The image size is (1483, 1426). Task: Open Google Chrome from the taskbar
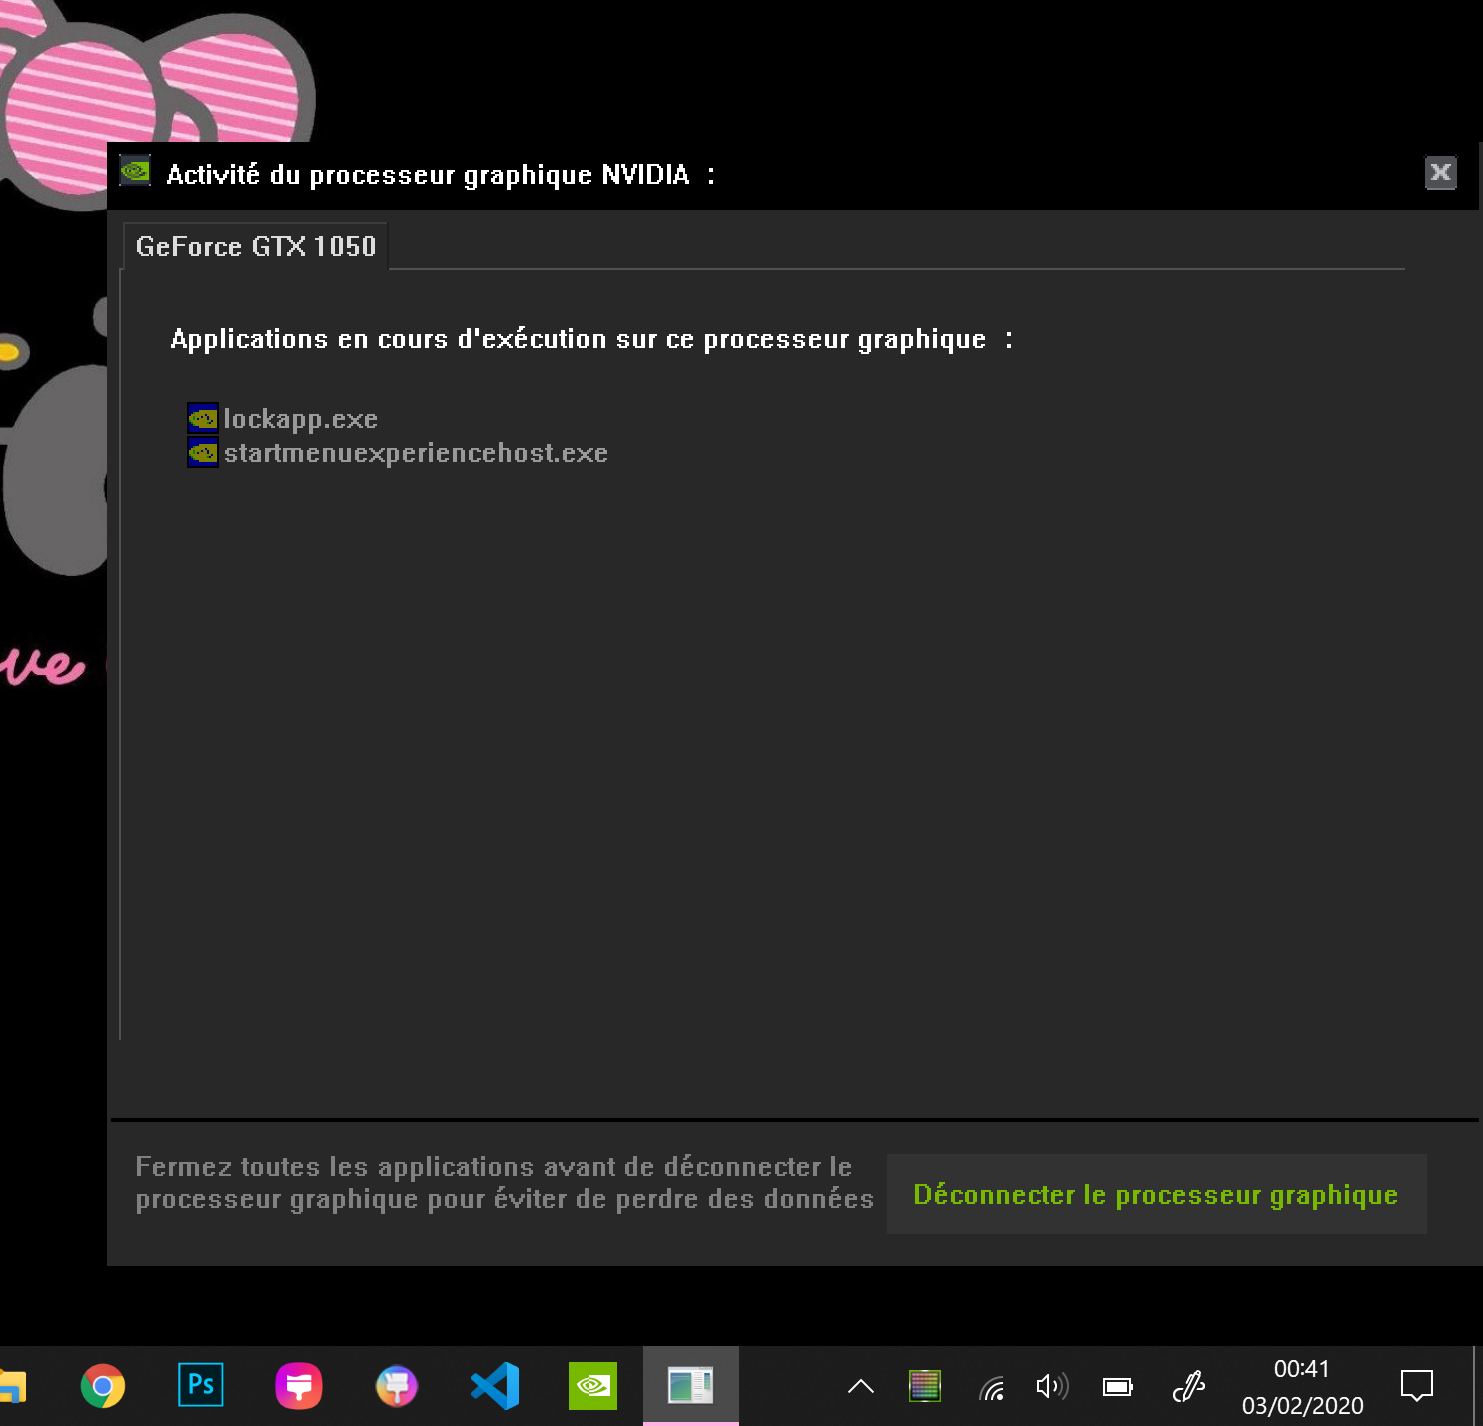click(102, 1386)
